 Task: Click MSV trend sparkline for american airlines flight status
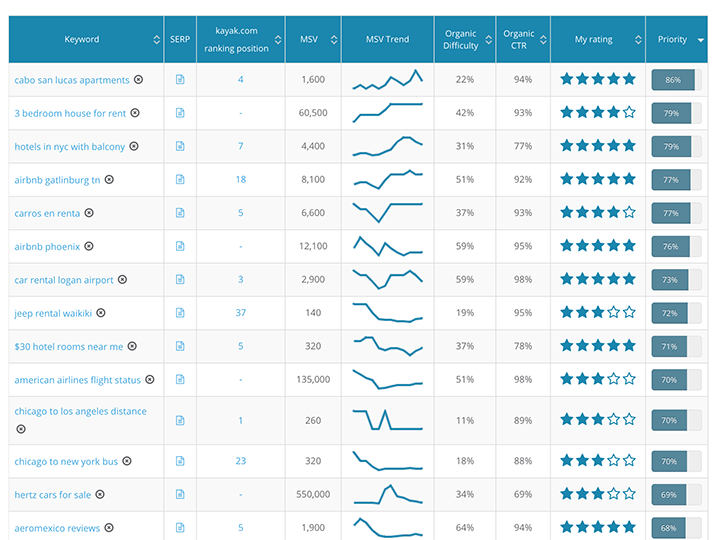tap(388, 380)
